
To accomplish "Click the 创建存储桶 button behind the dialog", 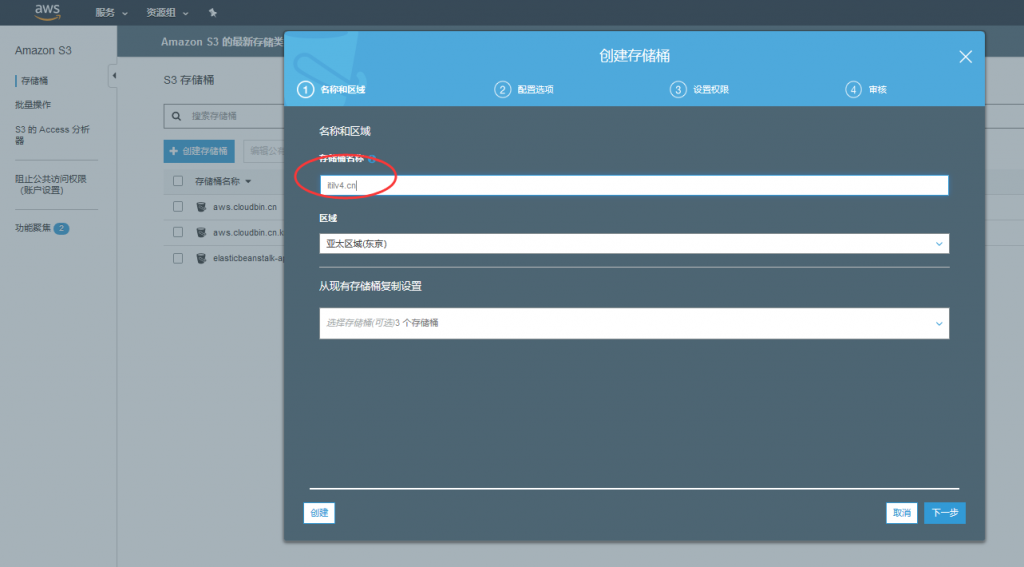I will (199, 151).
